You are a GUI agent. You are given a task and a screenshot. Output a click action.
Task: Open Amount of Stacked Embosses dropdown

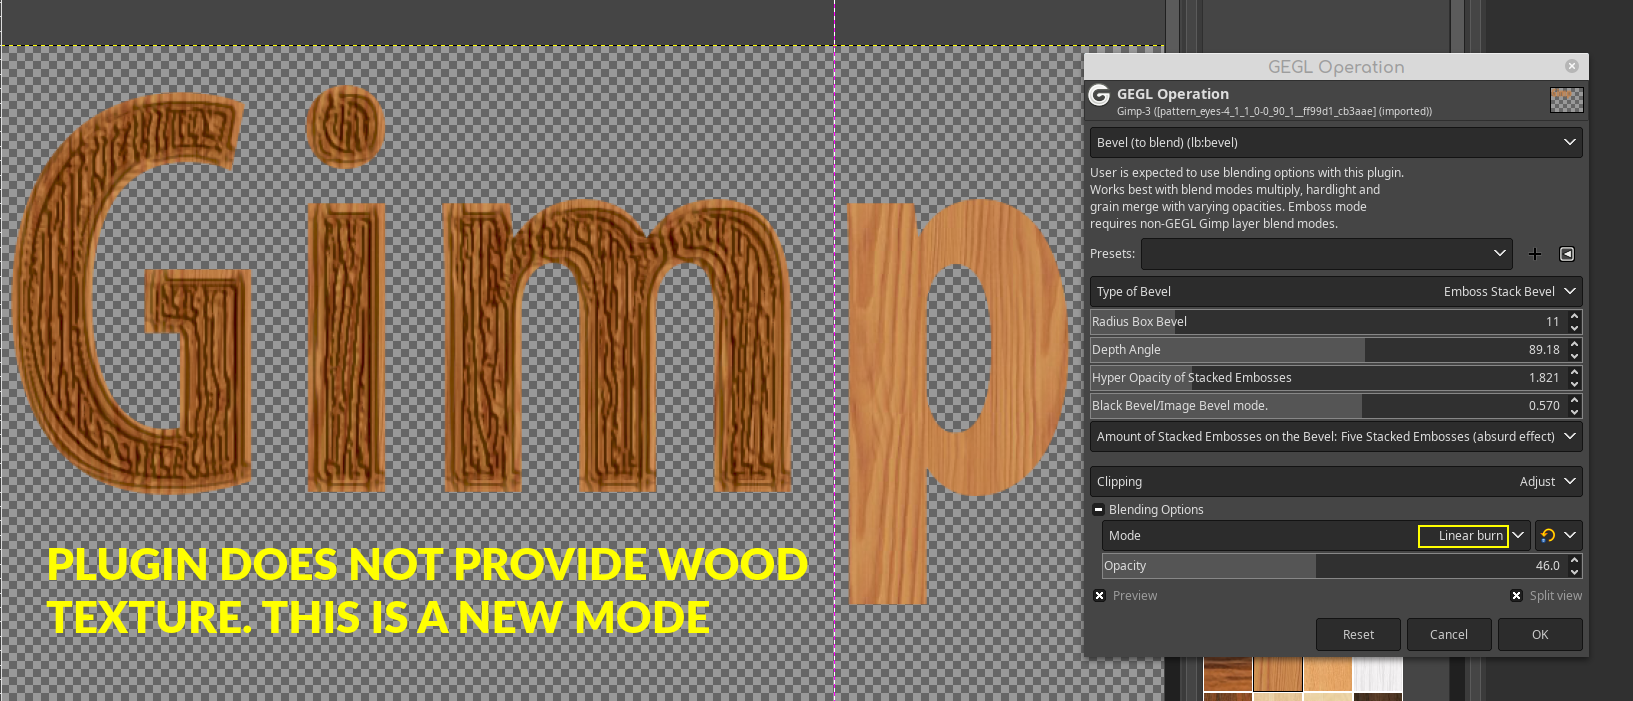coord(1336,436)
